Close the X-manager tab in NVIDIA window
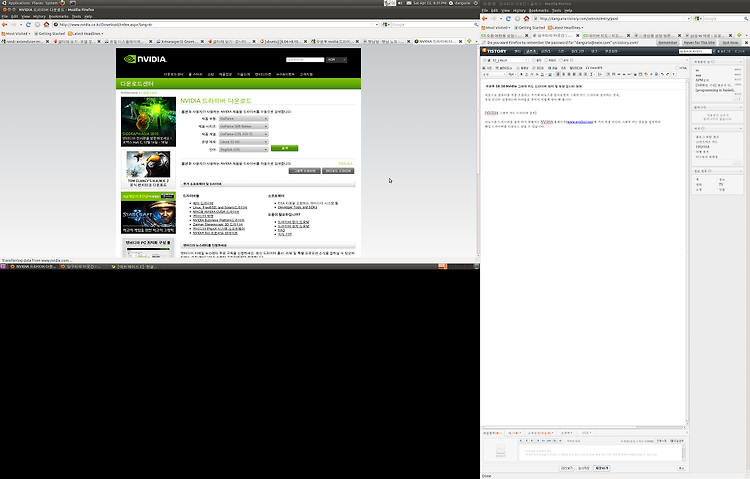750x479 pixels. [x=202, y=42]
